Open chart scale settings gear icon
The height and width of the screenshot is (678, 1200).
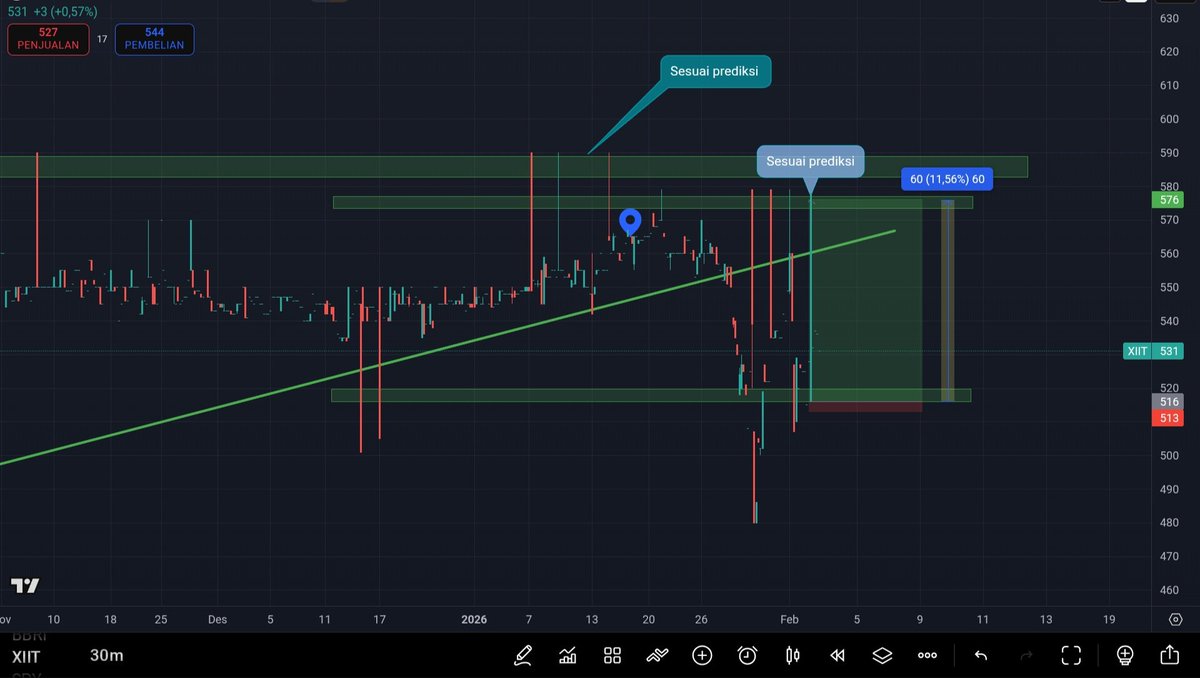1175,620
